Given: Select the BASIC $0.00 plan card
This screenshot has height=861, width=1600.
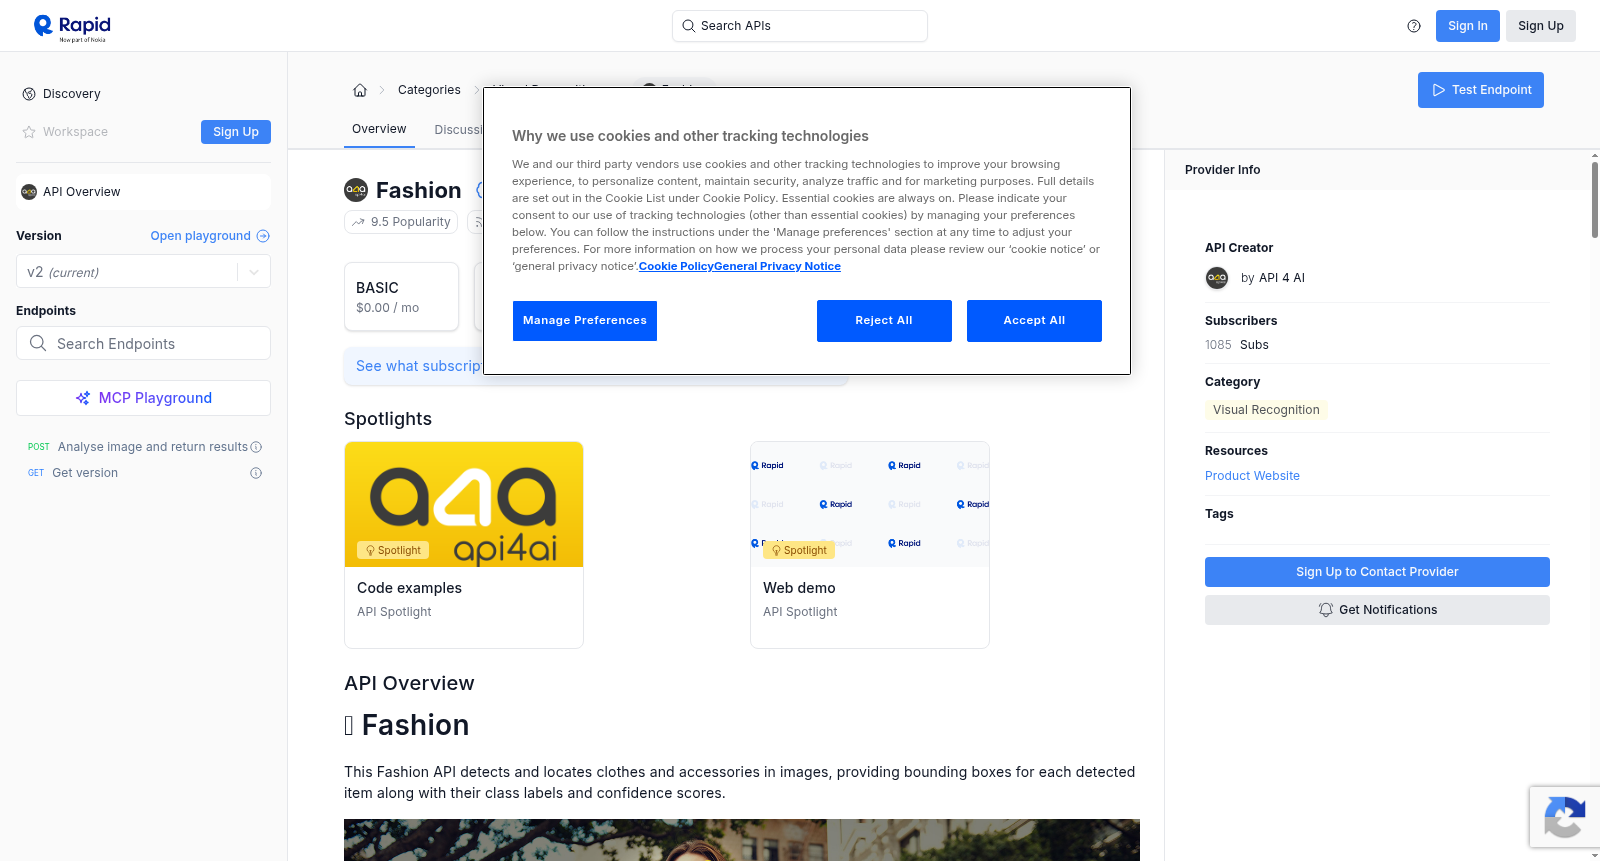Looking at the screenshot, I should [x=401, y=297].
